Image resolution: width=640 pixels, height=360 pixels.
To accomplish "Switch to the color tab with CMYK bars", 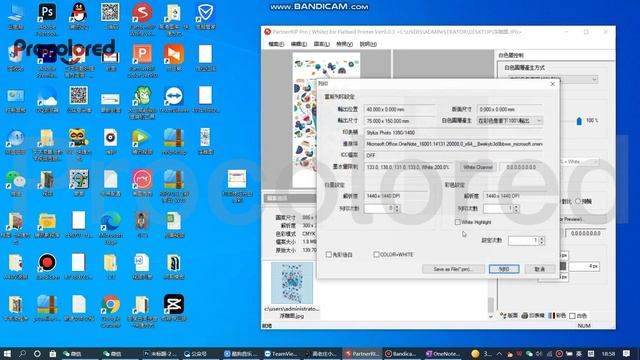I will point(557,316).
